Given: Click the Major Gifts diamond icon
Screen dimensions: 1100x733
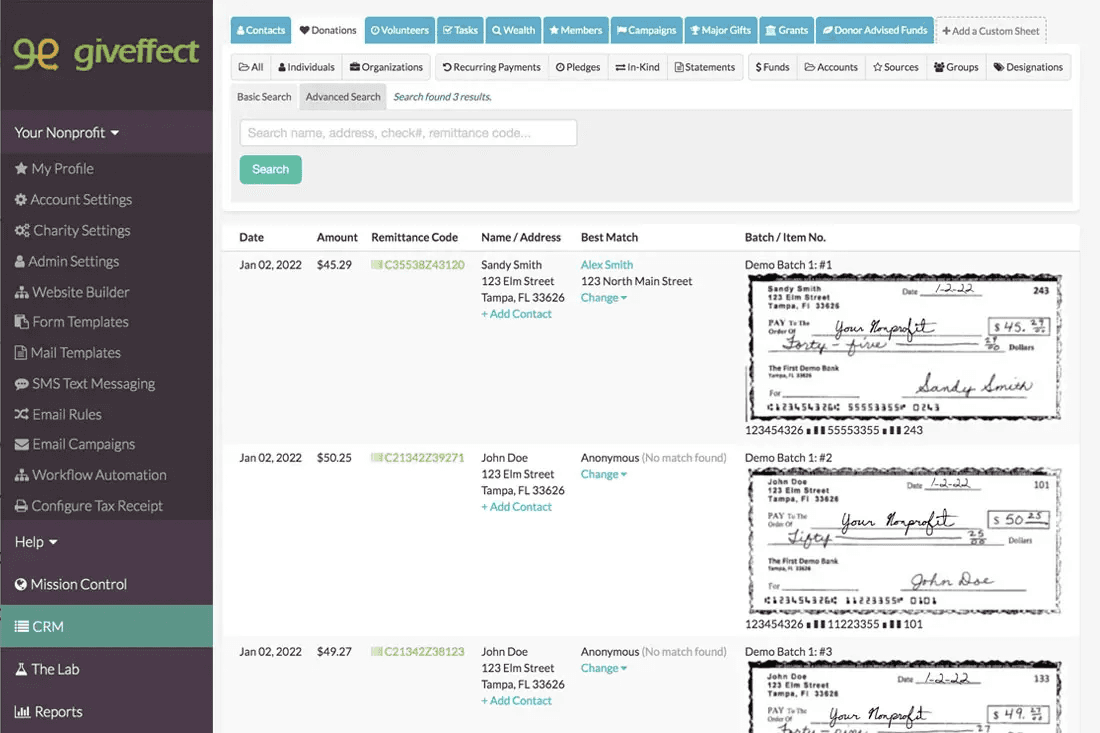Looking at the screenshot, I should (696, 30).
